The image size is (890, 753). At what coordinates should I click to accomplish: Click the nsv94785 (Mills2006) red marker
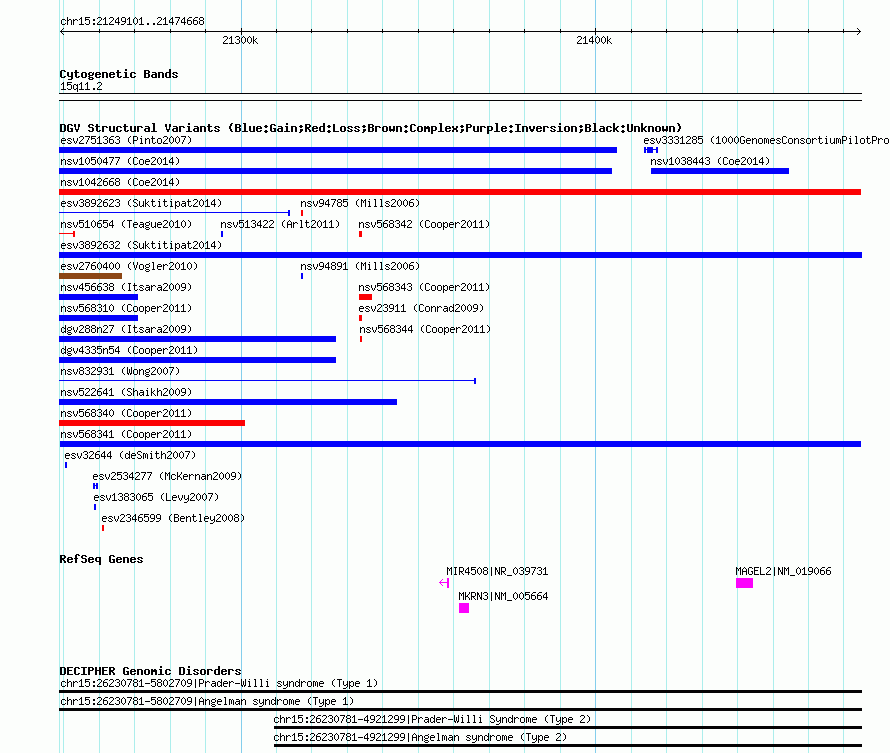pos(302,213)
